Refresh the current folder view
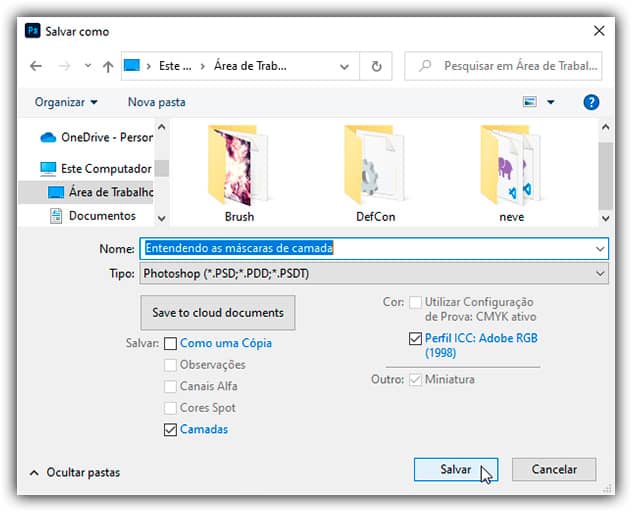This screenshot has height=512, width=632. pyautogui.click(x=376, y=67)
